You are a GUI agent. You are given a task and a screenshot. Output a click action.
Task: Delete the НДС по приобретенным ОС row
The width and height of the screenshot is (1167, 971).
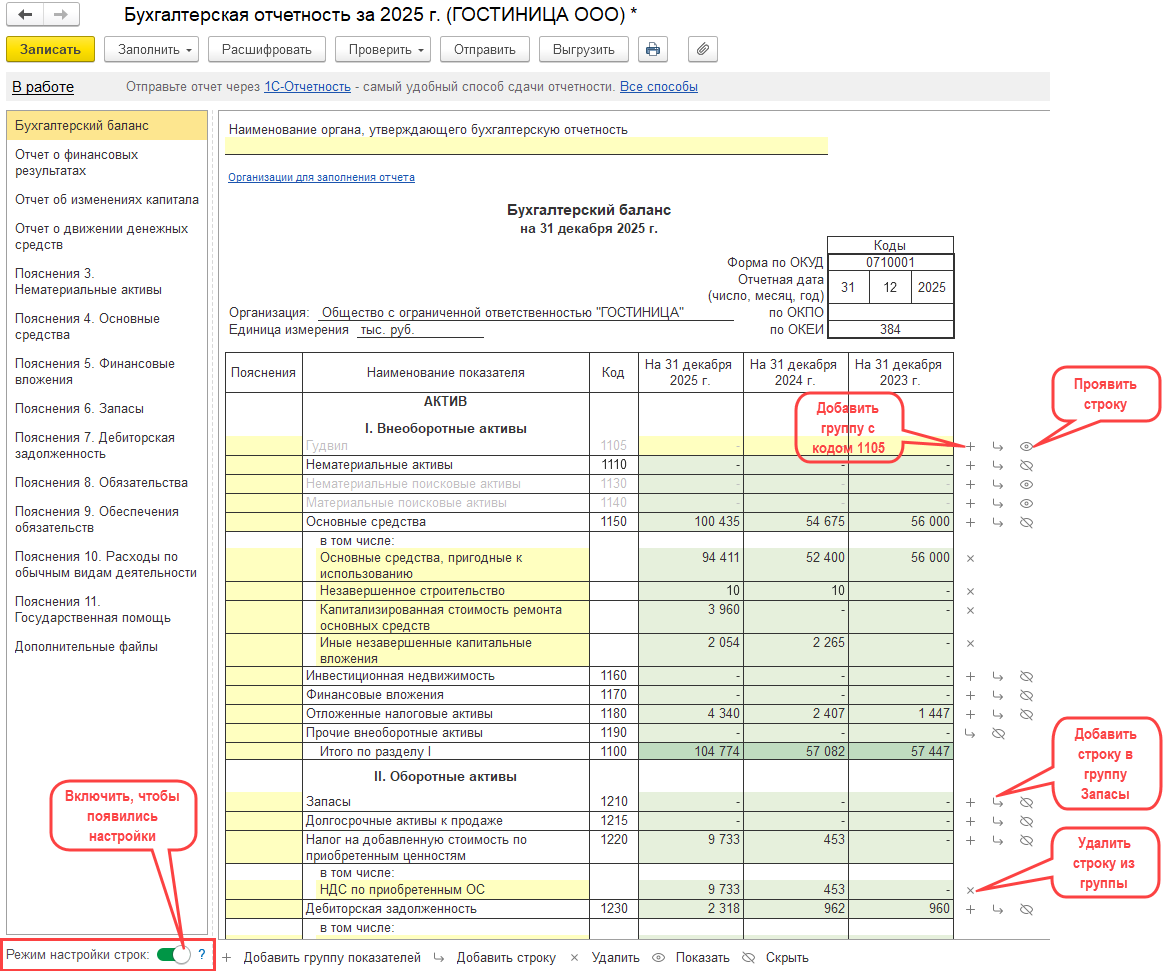[970, 890]
